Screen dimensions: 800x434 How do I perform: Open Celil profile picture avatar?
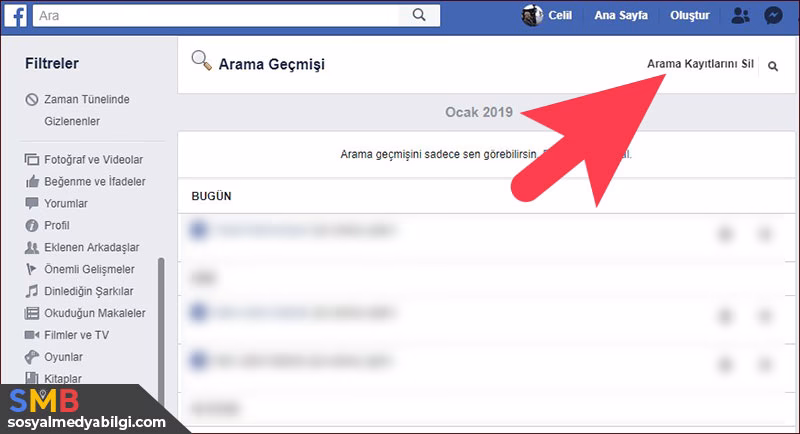click(x=532, y=15)
